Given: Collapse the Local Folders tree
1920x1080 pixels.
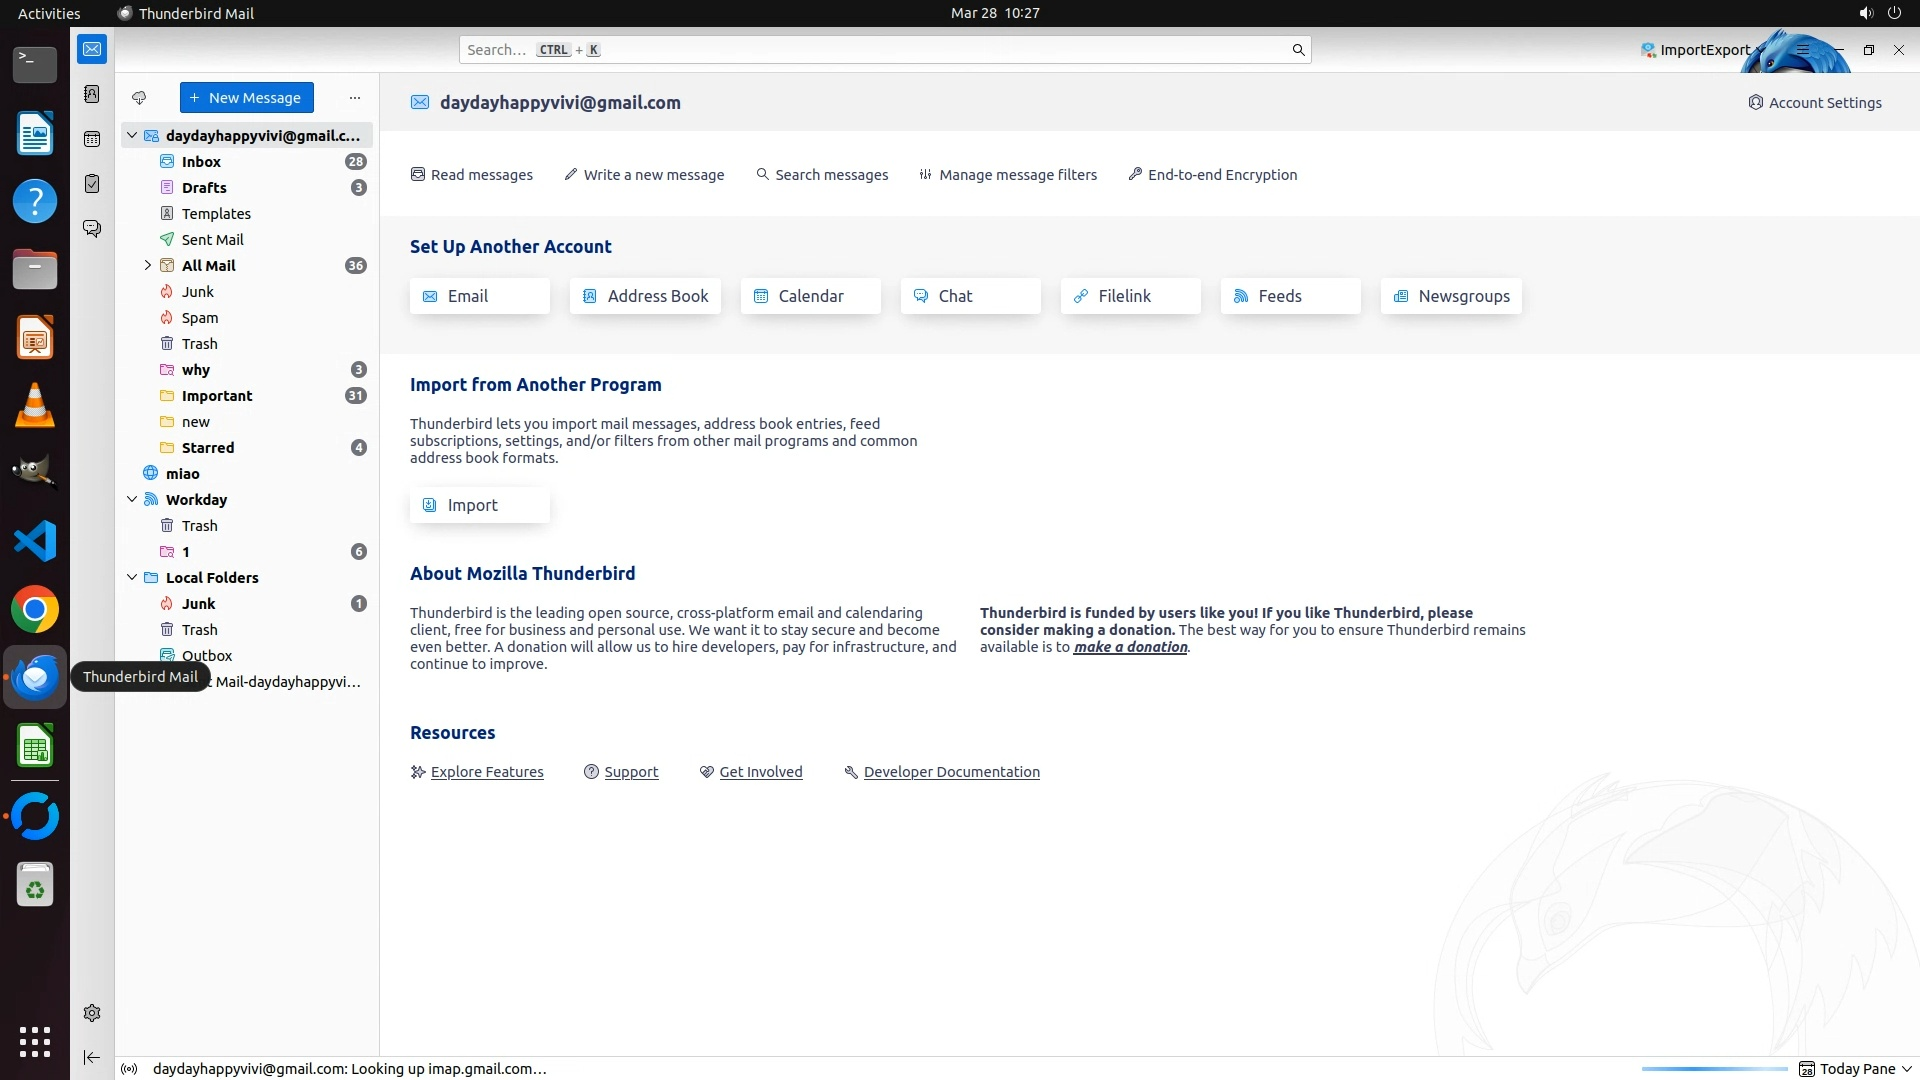Looking at the screenshot, I should click(132, 577).
